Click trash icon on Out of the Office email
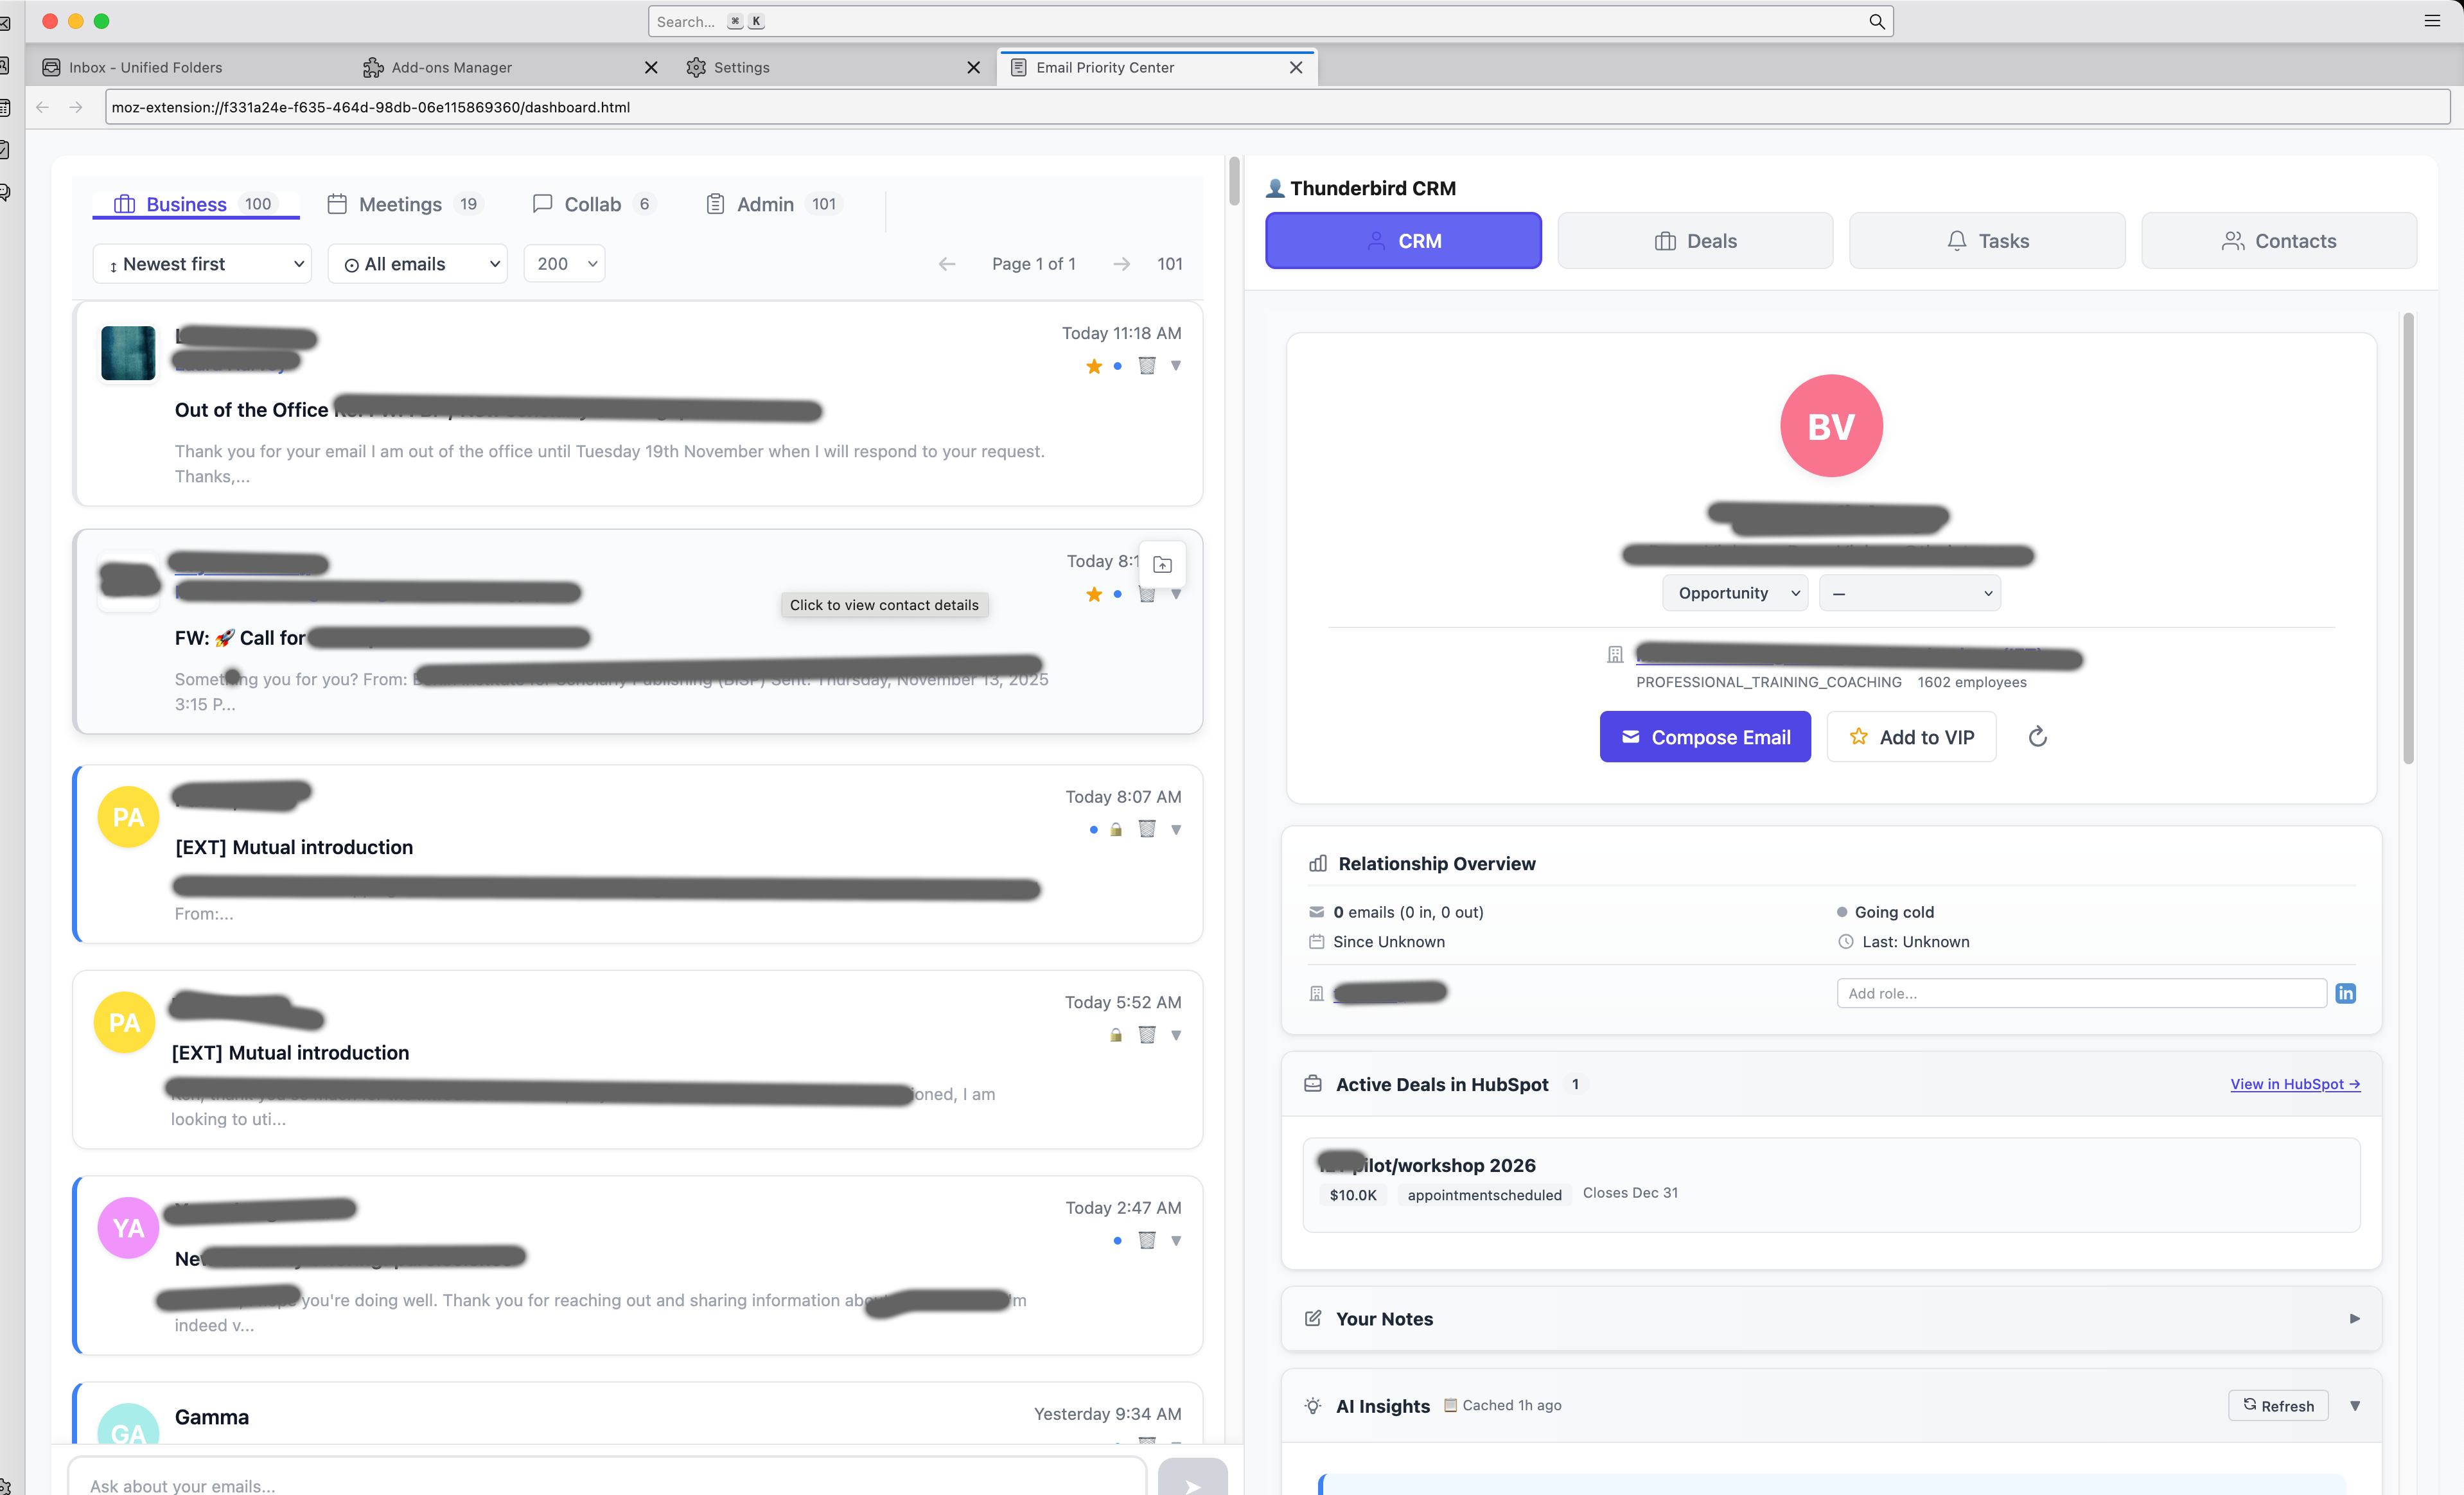The height and width of the screenshot is (1495, 2464). coord(1147,366)
